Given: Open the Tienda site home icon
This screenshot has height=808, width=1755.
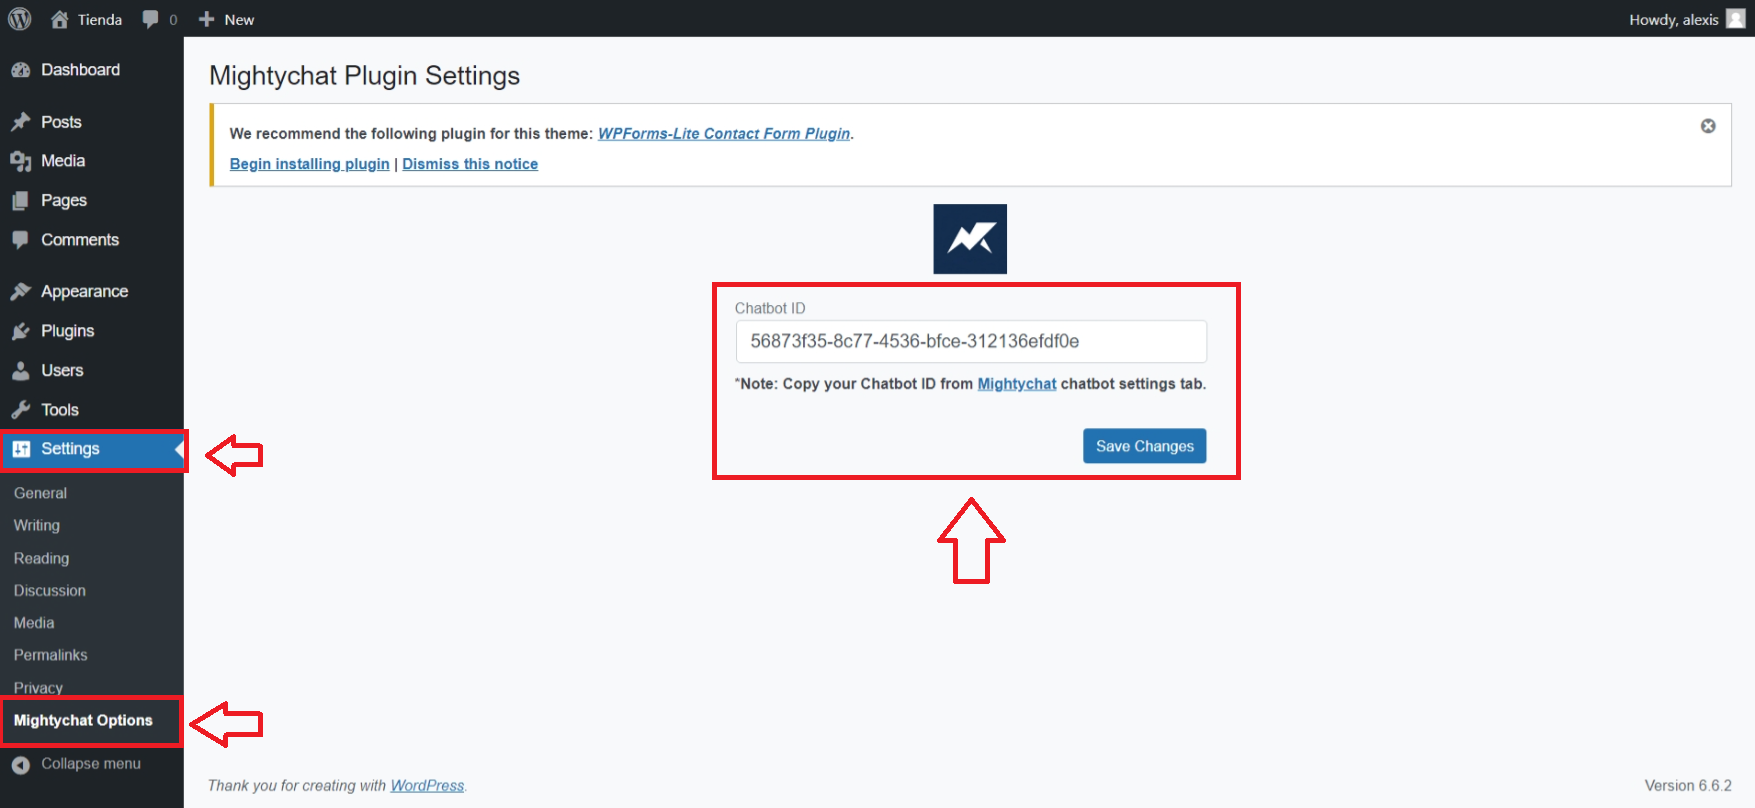Looking at the screenshot, I should 60,19.
